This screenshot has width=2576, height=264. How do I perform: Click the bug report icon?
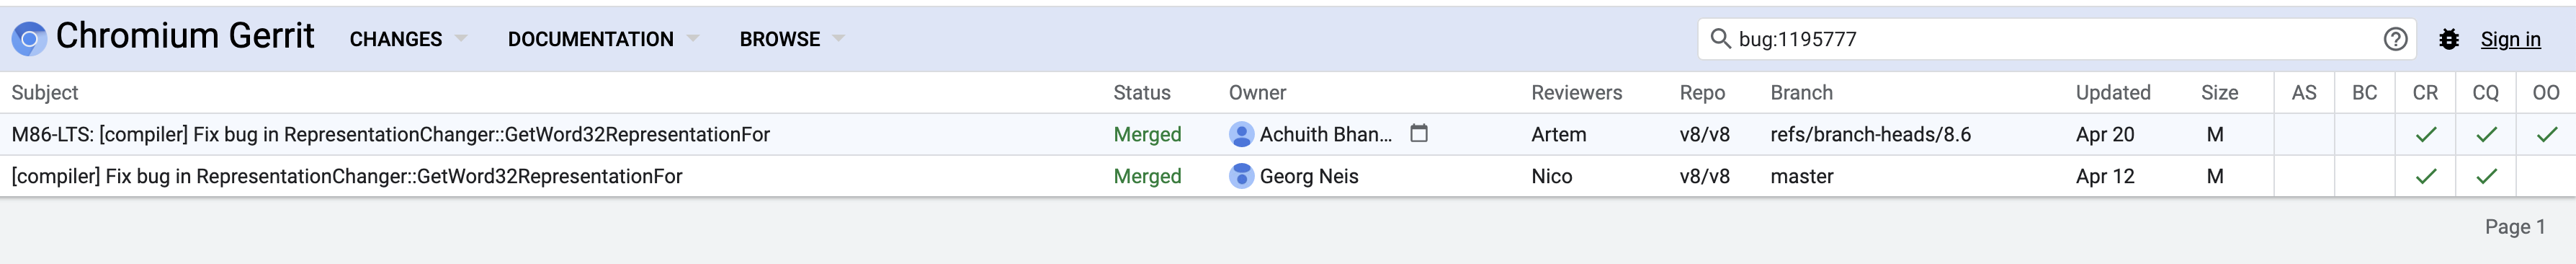pyautogui.click(x=2449, y=39)
